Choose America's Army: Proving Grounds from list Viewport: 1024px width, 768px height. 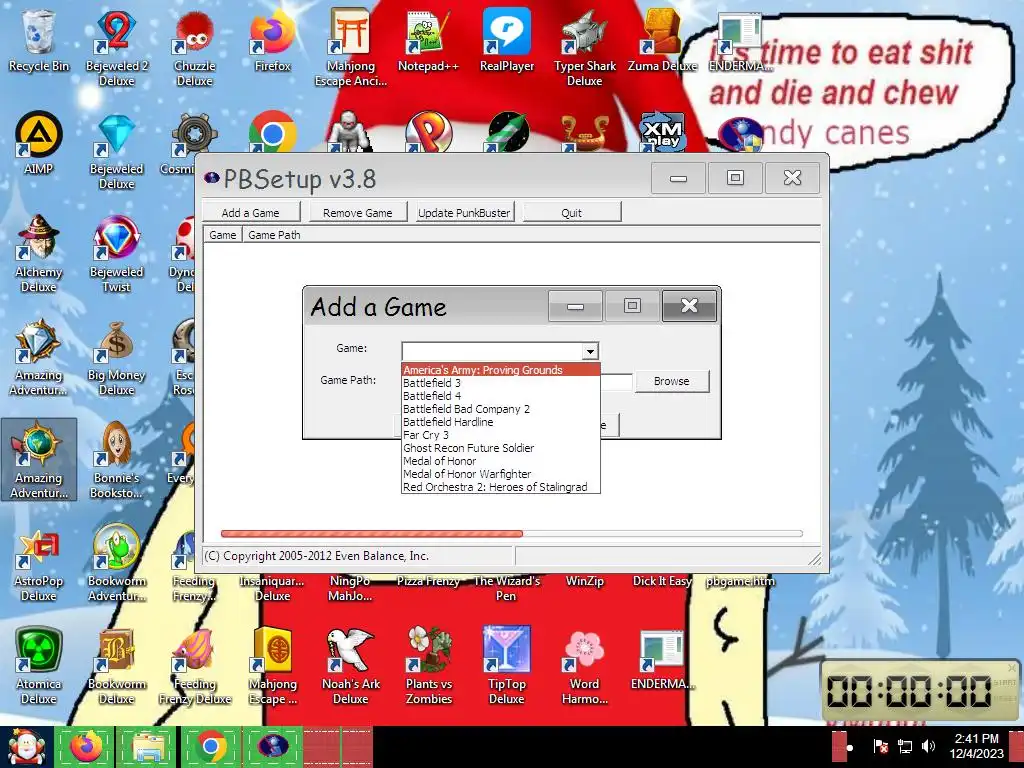tap(501, 370)
